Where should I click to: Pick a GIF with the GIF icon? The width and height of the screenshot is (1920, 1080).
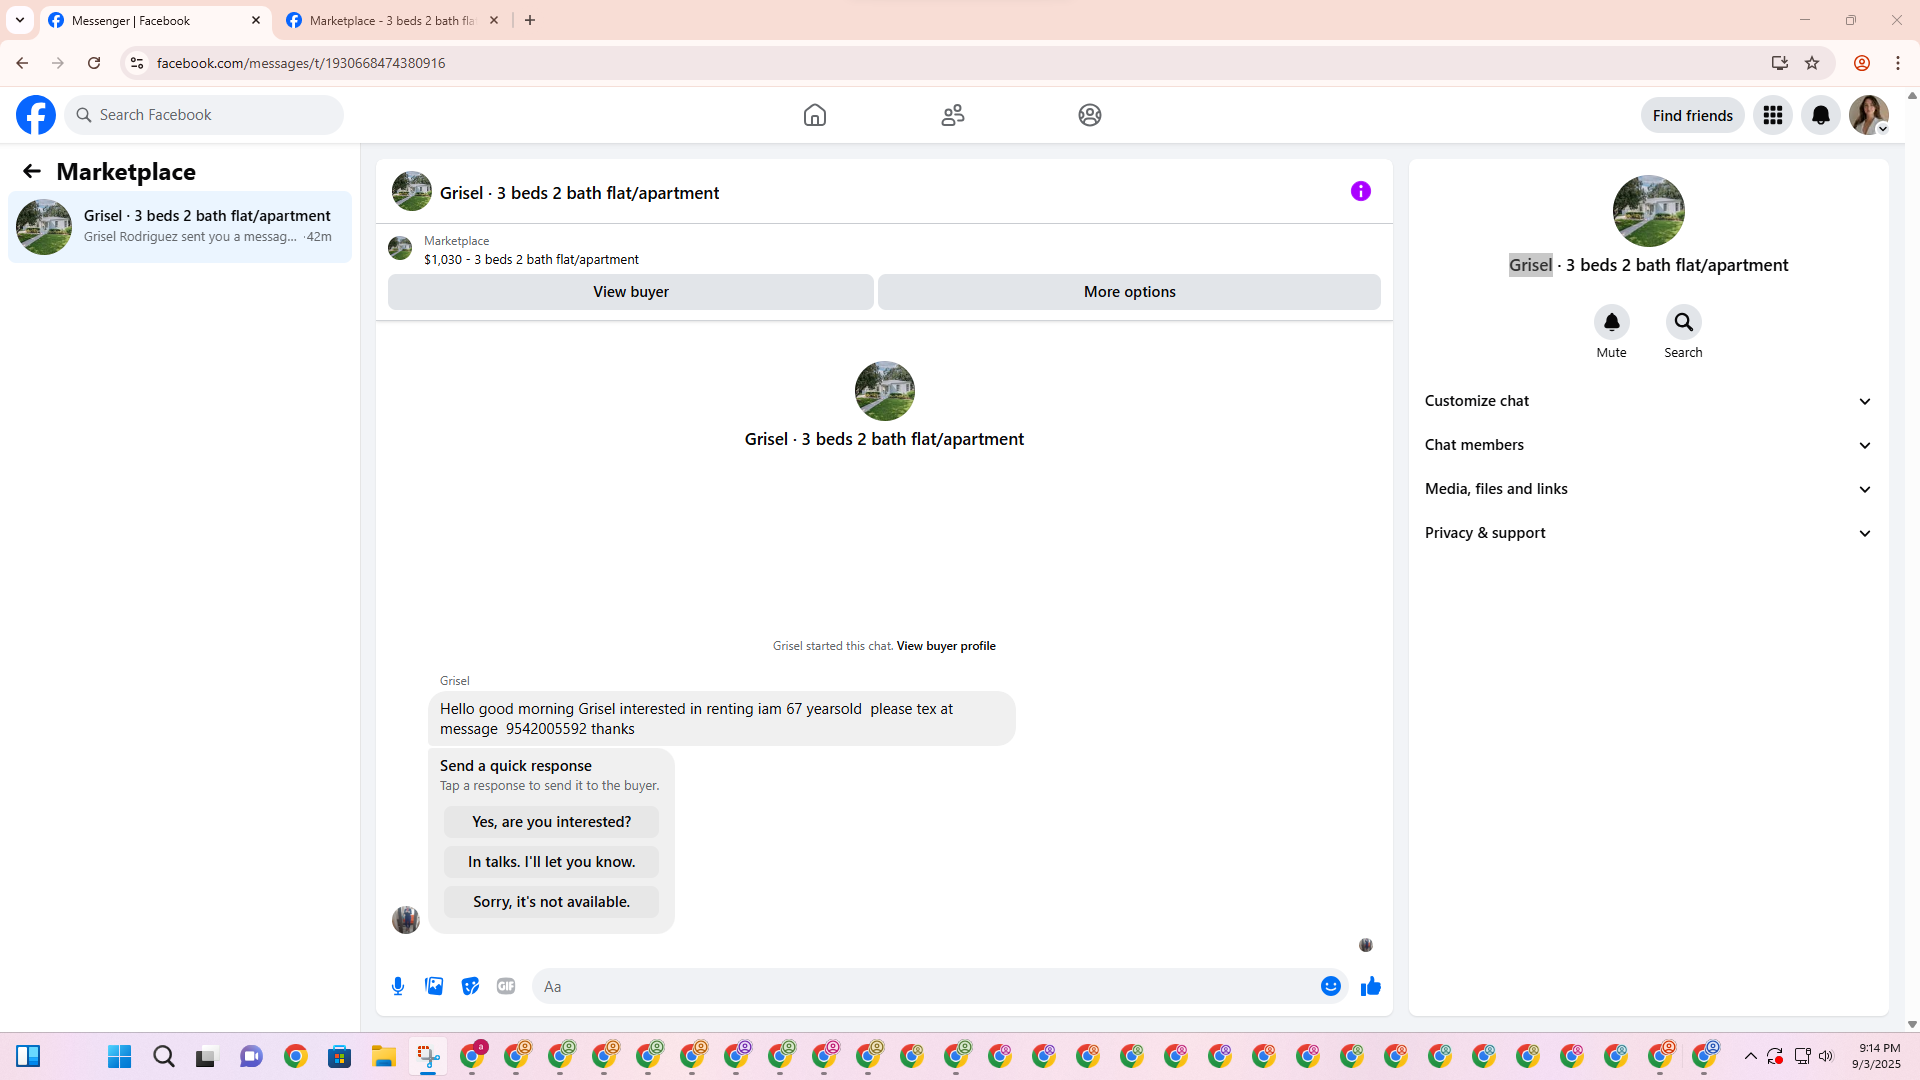coord(506,986)
